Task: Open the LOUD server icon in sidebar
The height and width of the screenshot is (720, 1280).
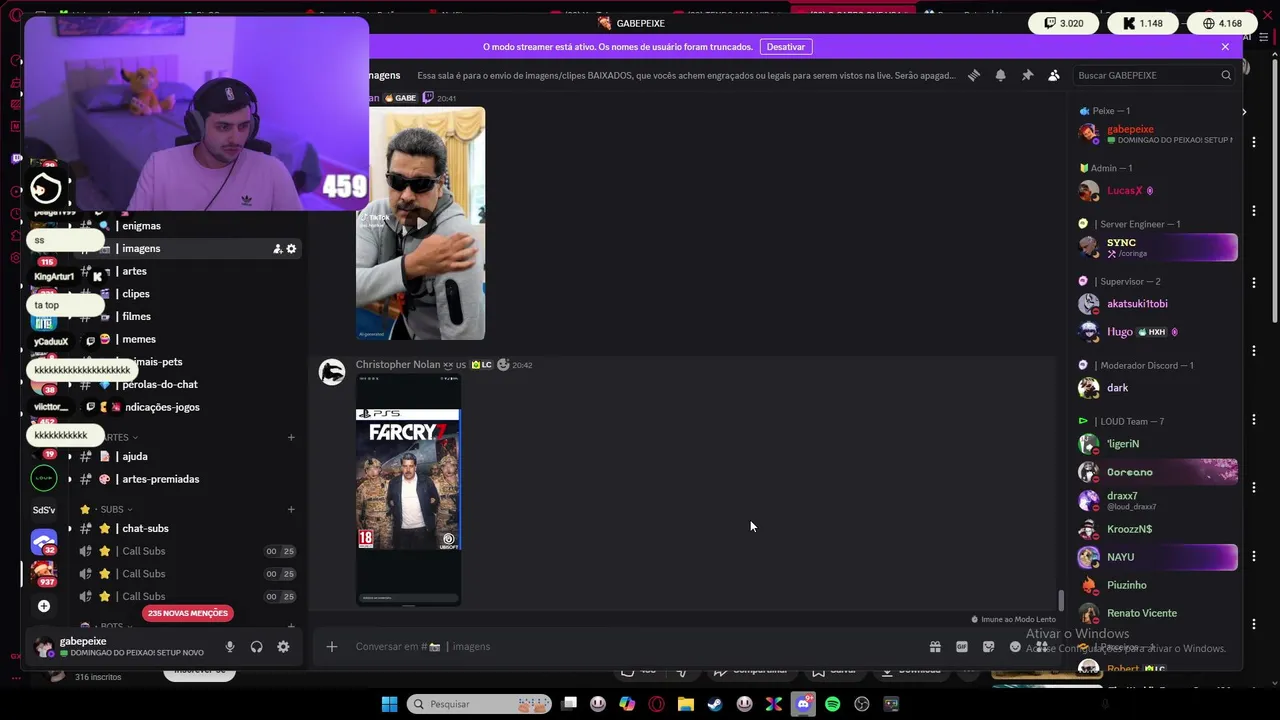Action: coord(44,478)
